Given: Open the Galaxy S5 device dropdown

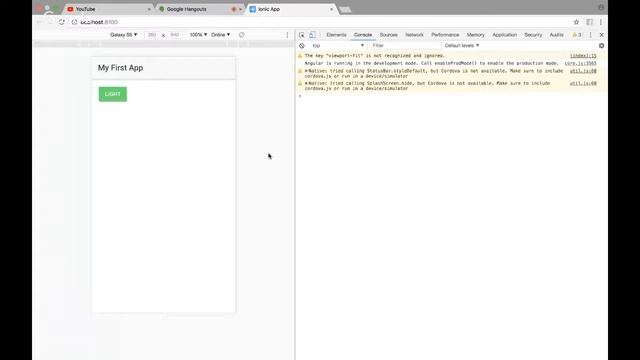Looking at the screenshot, I should 124,35.
